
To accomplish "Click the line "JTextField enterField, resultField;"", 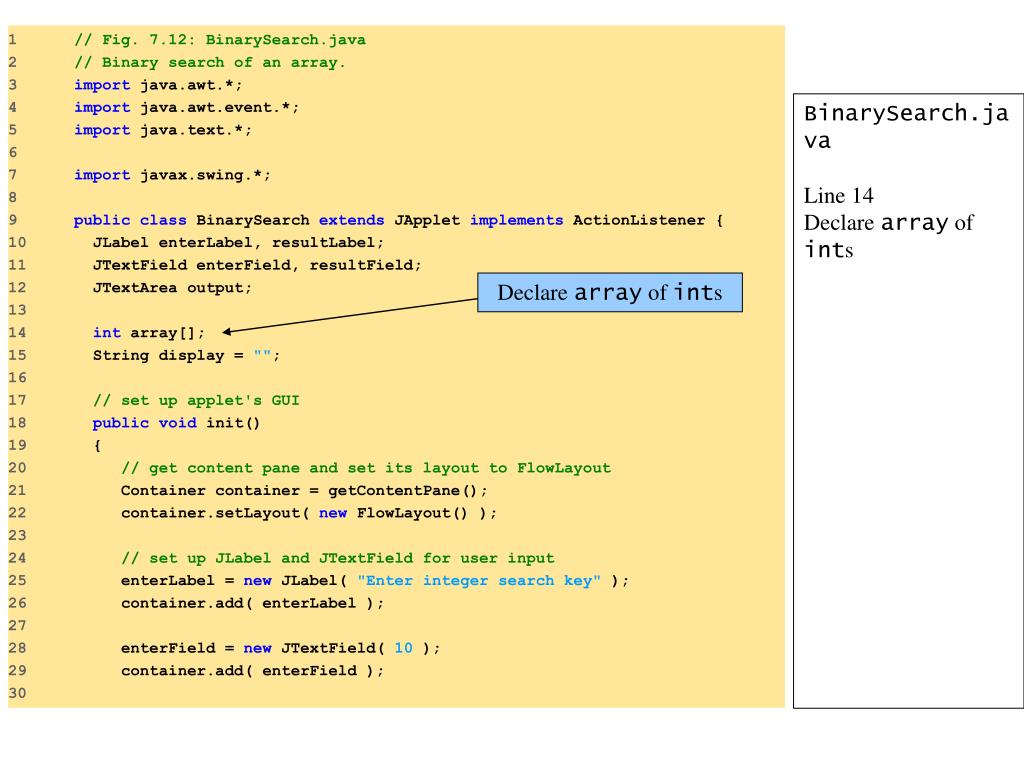I will tap(257, 265).
